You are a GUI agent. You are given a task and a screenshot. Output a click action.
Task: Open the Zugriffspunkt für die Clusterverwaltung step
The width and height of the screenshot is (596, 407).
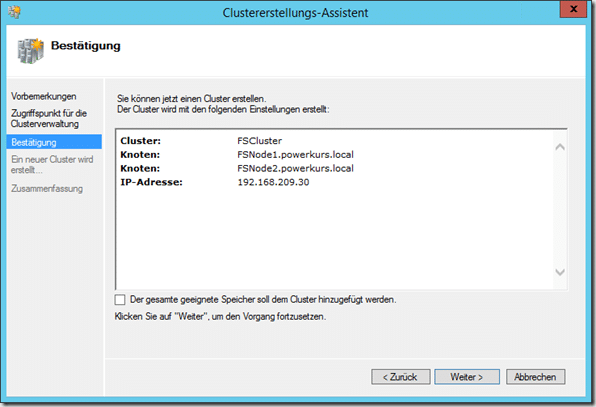pos(49,119)
